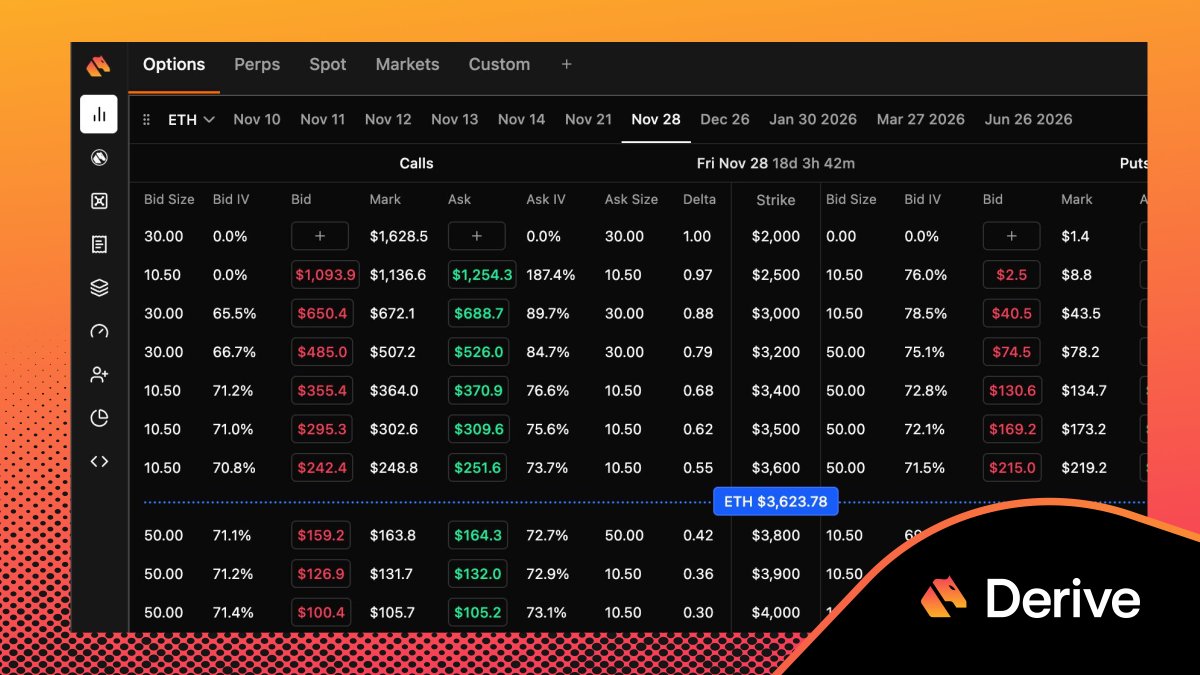The height and width of the screenshot is (675, 1200).
Task: Click call bid $242.4
Action: pos(321,467)
